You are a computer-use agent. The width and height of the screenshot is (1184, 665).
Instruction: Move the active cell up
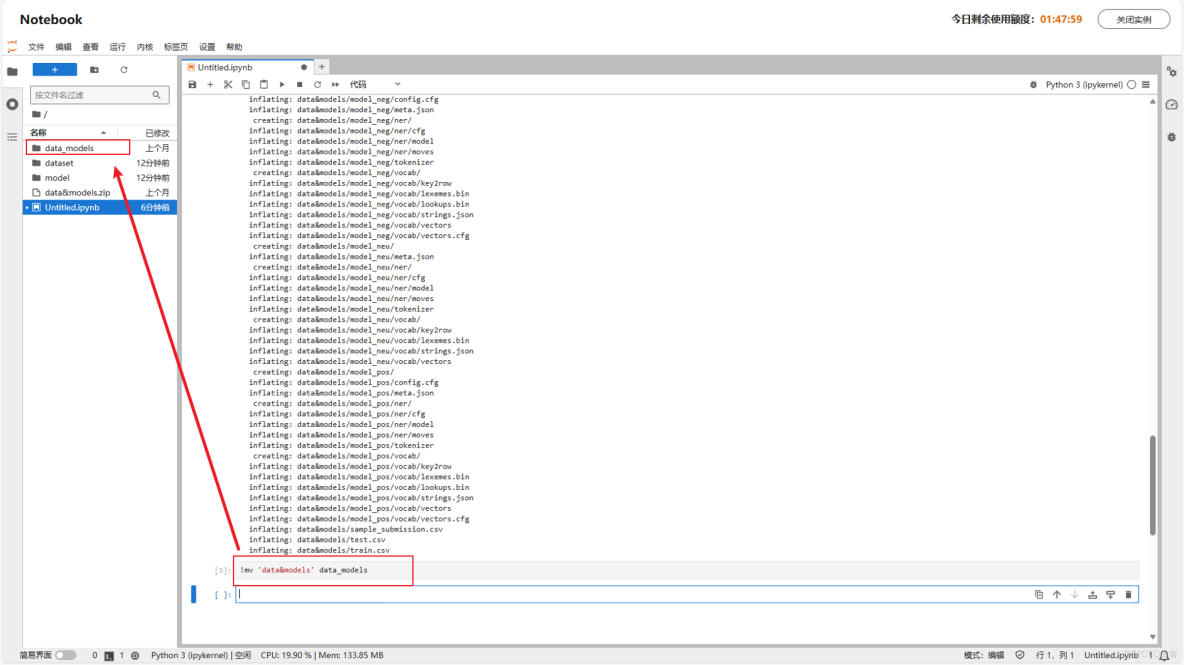[1056, 595]
